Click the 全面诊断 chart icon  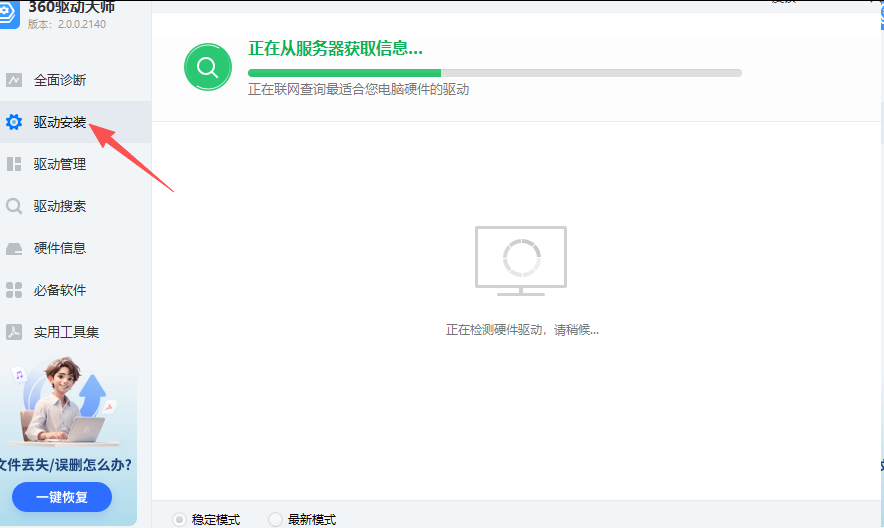[14, 80]
